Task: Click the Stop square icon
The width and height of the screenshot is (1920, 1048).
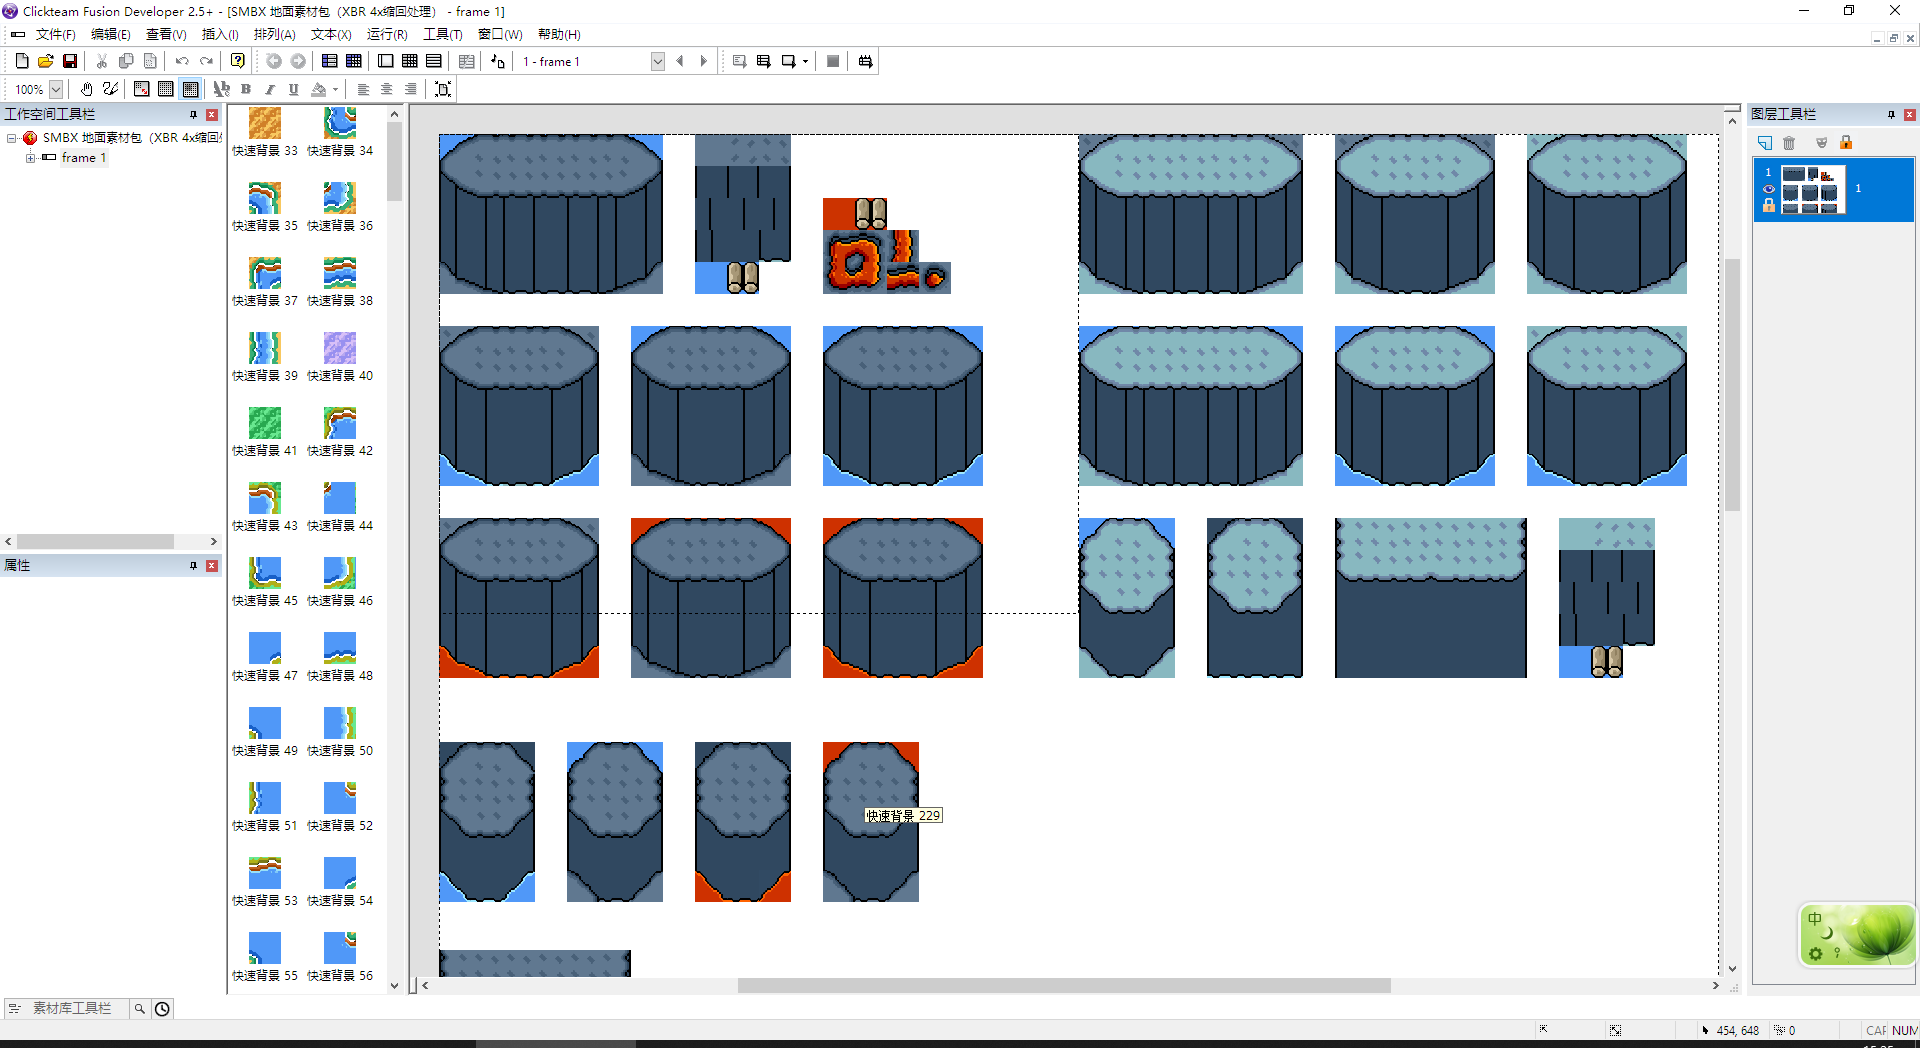Action: (x=833, y=61)
